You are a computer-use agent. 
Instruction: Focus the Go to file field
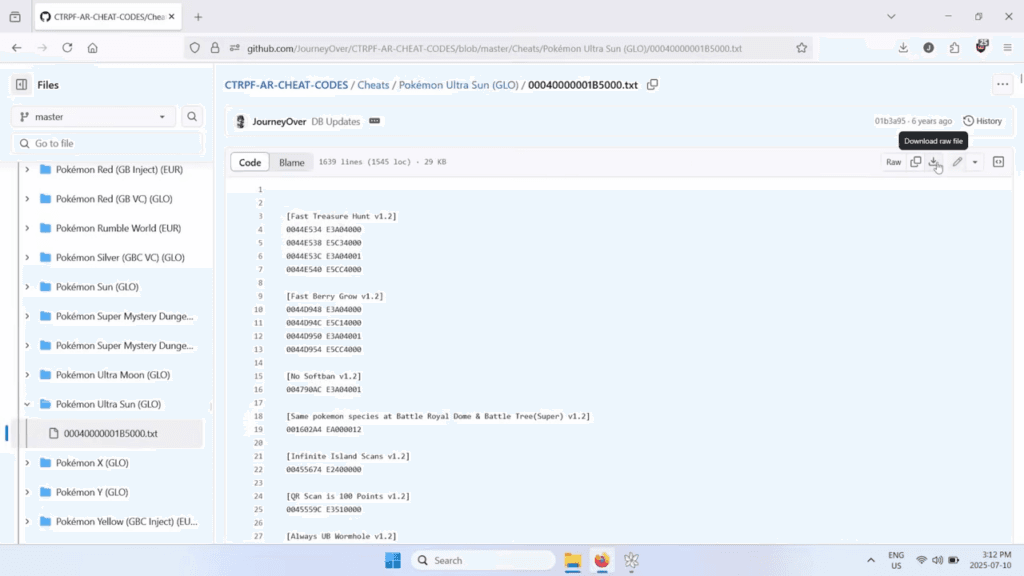(x=108, y=144)
